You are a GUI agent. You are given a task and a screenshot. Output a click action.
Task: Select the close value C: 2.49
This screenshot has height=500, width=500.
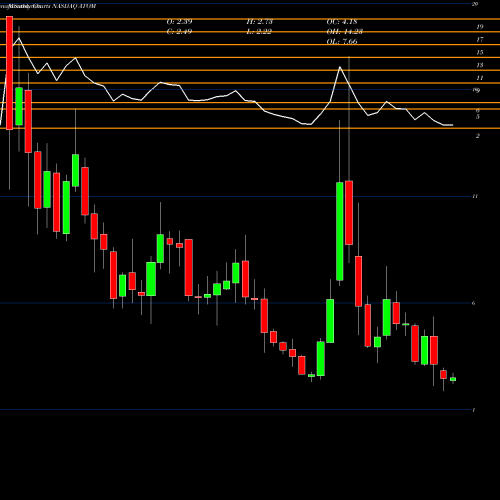[x=179, y=32]
